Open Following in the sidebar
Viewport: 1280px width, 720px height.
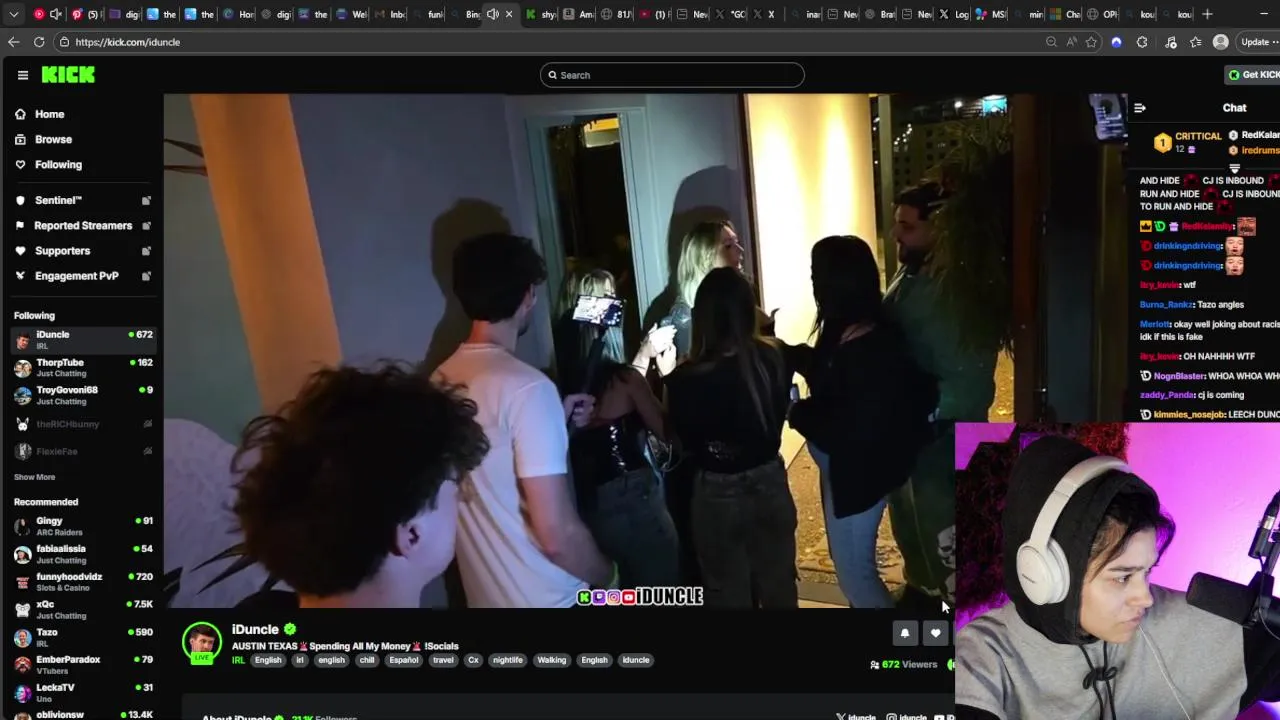tap(58, 164)
